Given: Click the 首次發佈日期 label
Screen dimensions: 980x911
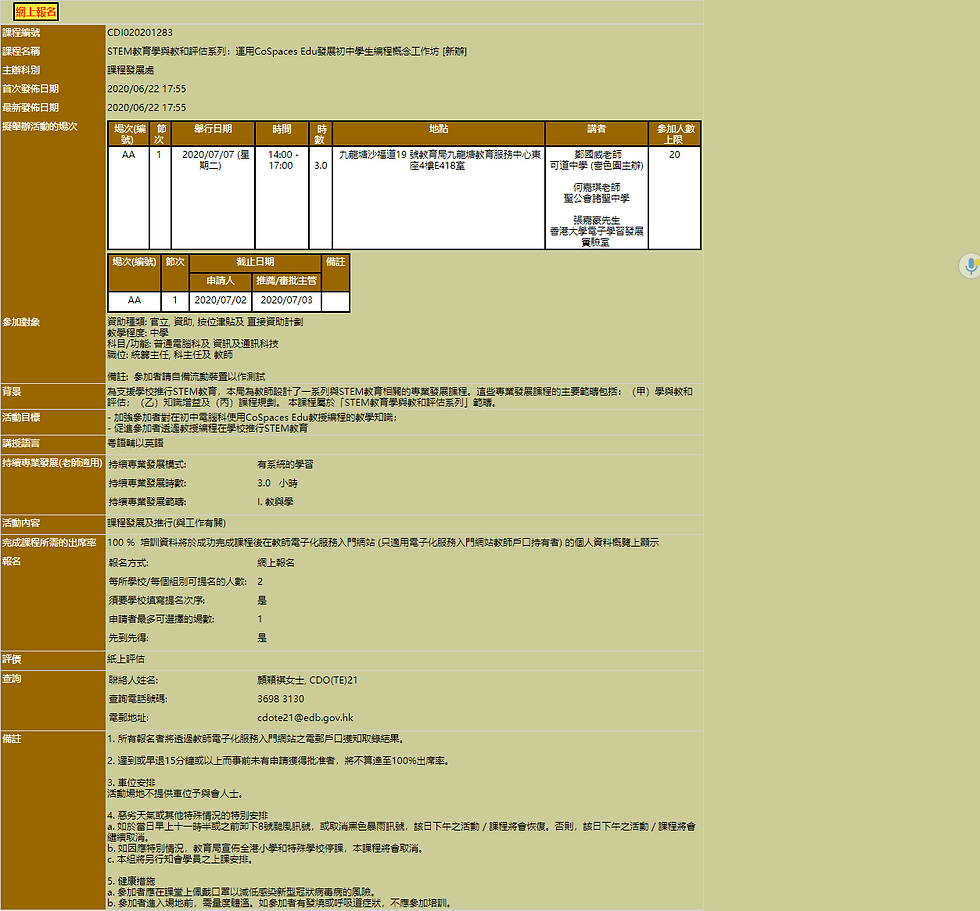Looking at the screenshot, I should click(x=31, y=89).
